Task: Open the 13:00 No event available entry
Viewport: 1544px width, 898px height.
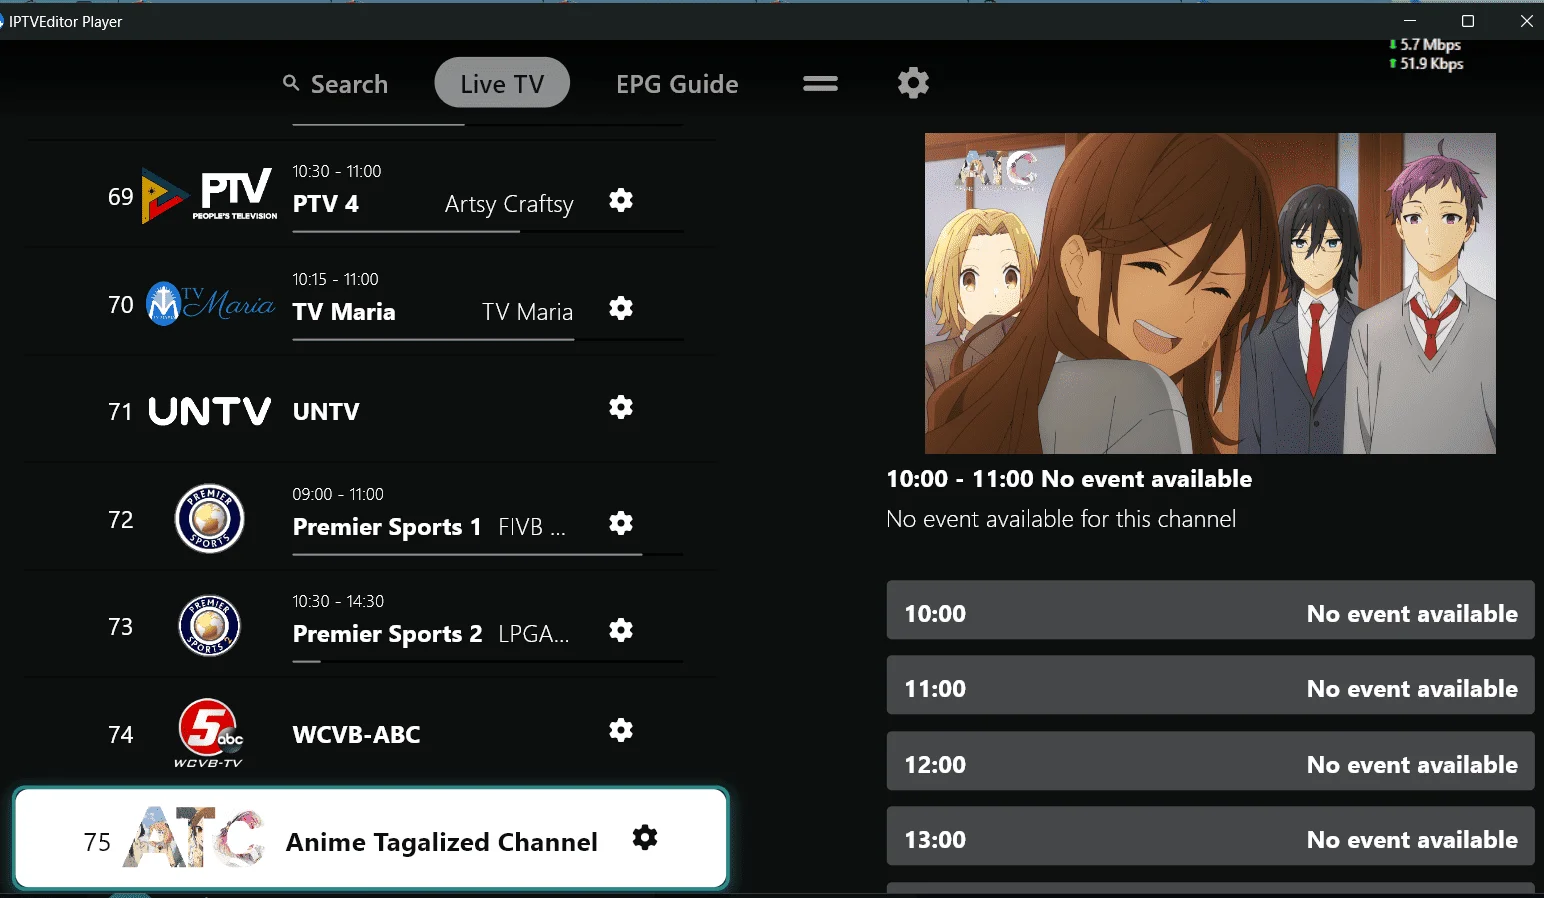Action: tap(1210, 836)
